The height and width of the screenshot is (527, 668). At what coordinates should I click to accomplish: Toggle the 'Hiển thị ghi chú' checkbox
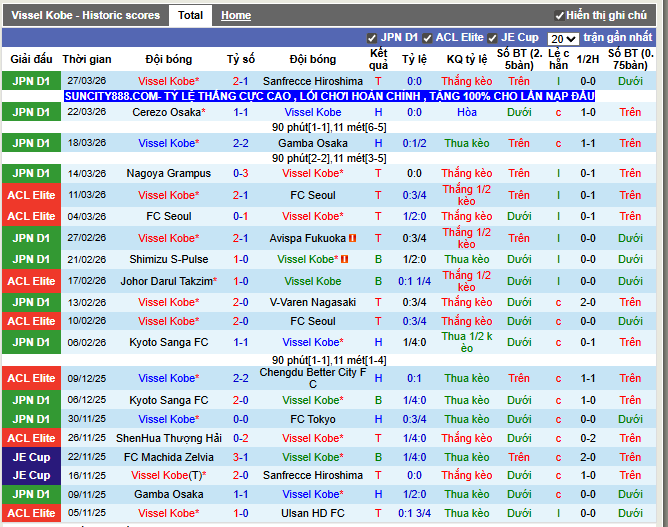(559, 16)
